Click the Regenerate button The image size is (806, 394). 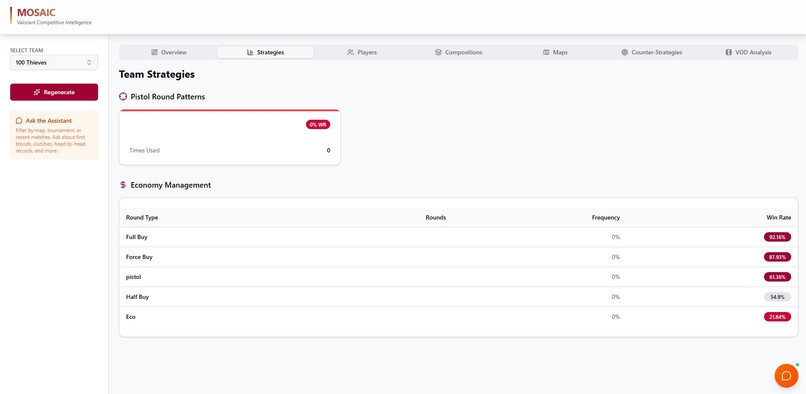click(x=54, y=92)
